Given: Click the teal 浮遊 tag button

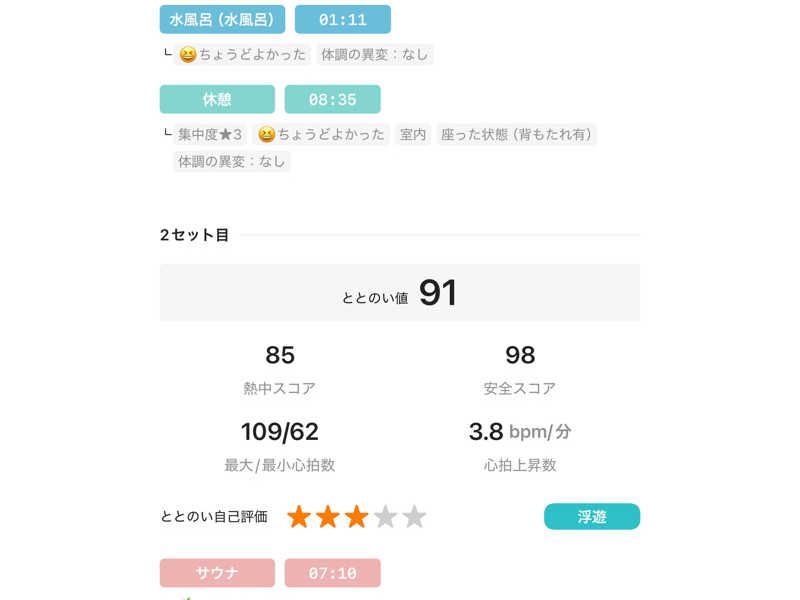Looking at the screenshot, I should pos(592,516).
